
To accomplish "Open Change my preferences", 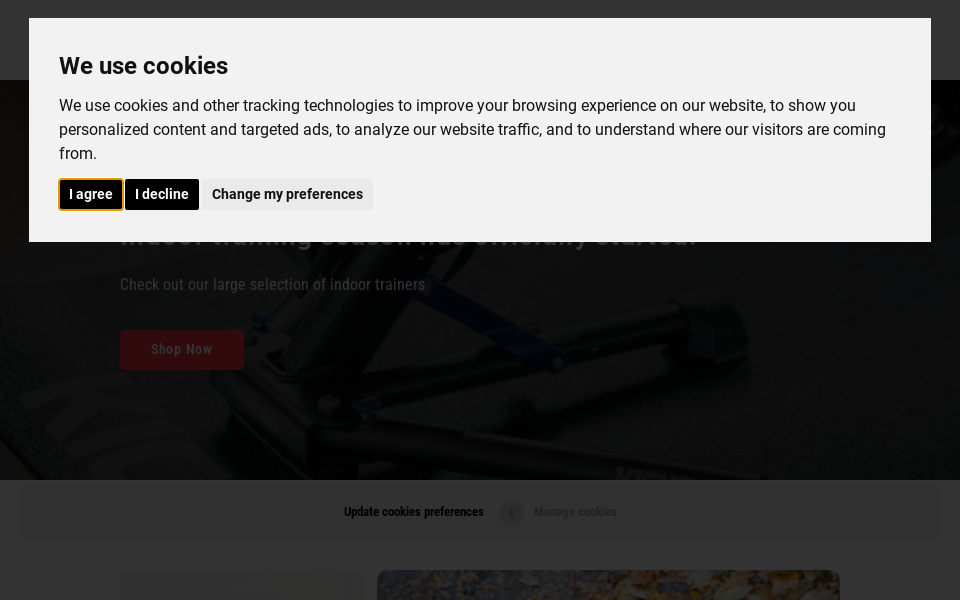I will click(287, 194).
